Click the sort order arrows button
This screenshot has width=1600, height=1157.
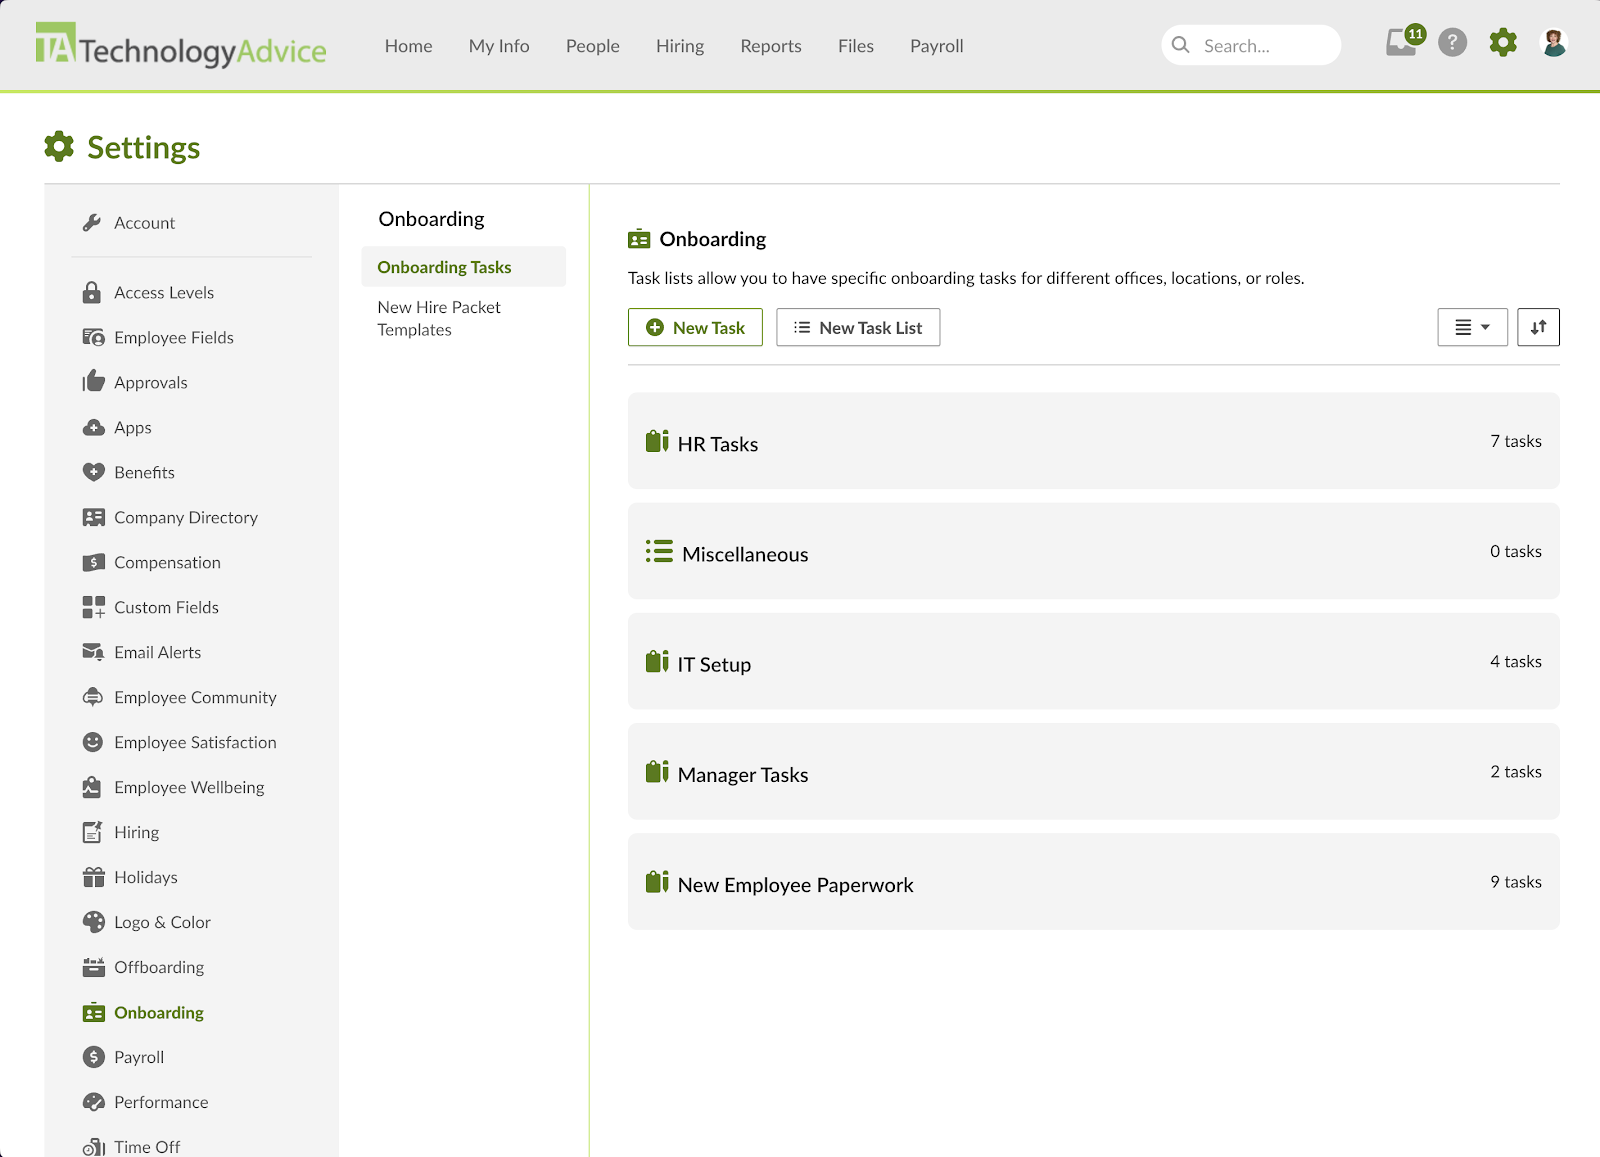coord(1538,327)
